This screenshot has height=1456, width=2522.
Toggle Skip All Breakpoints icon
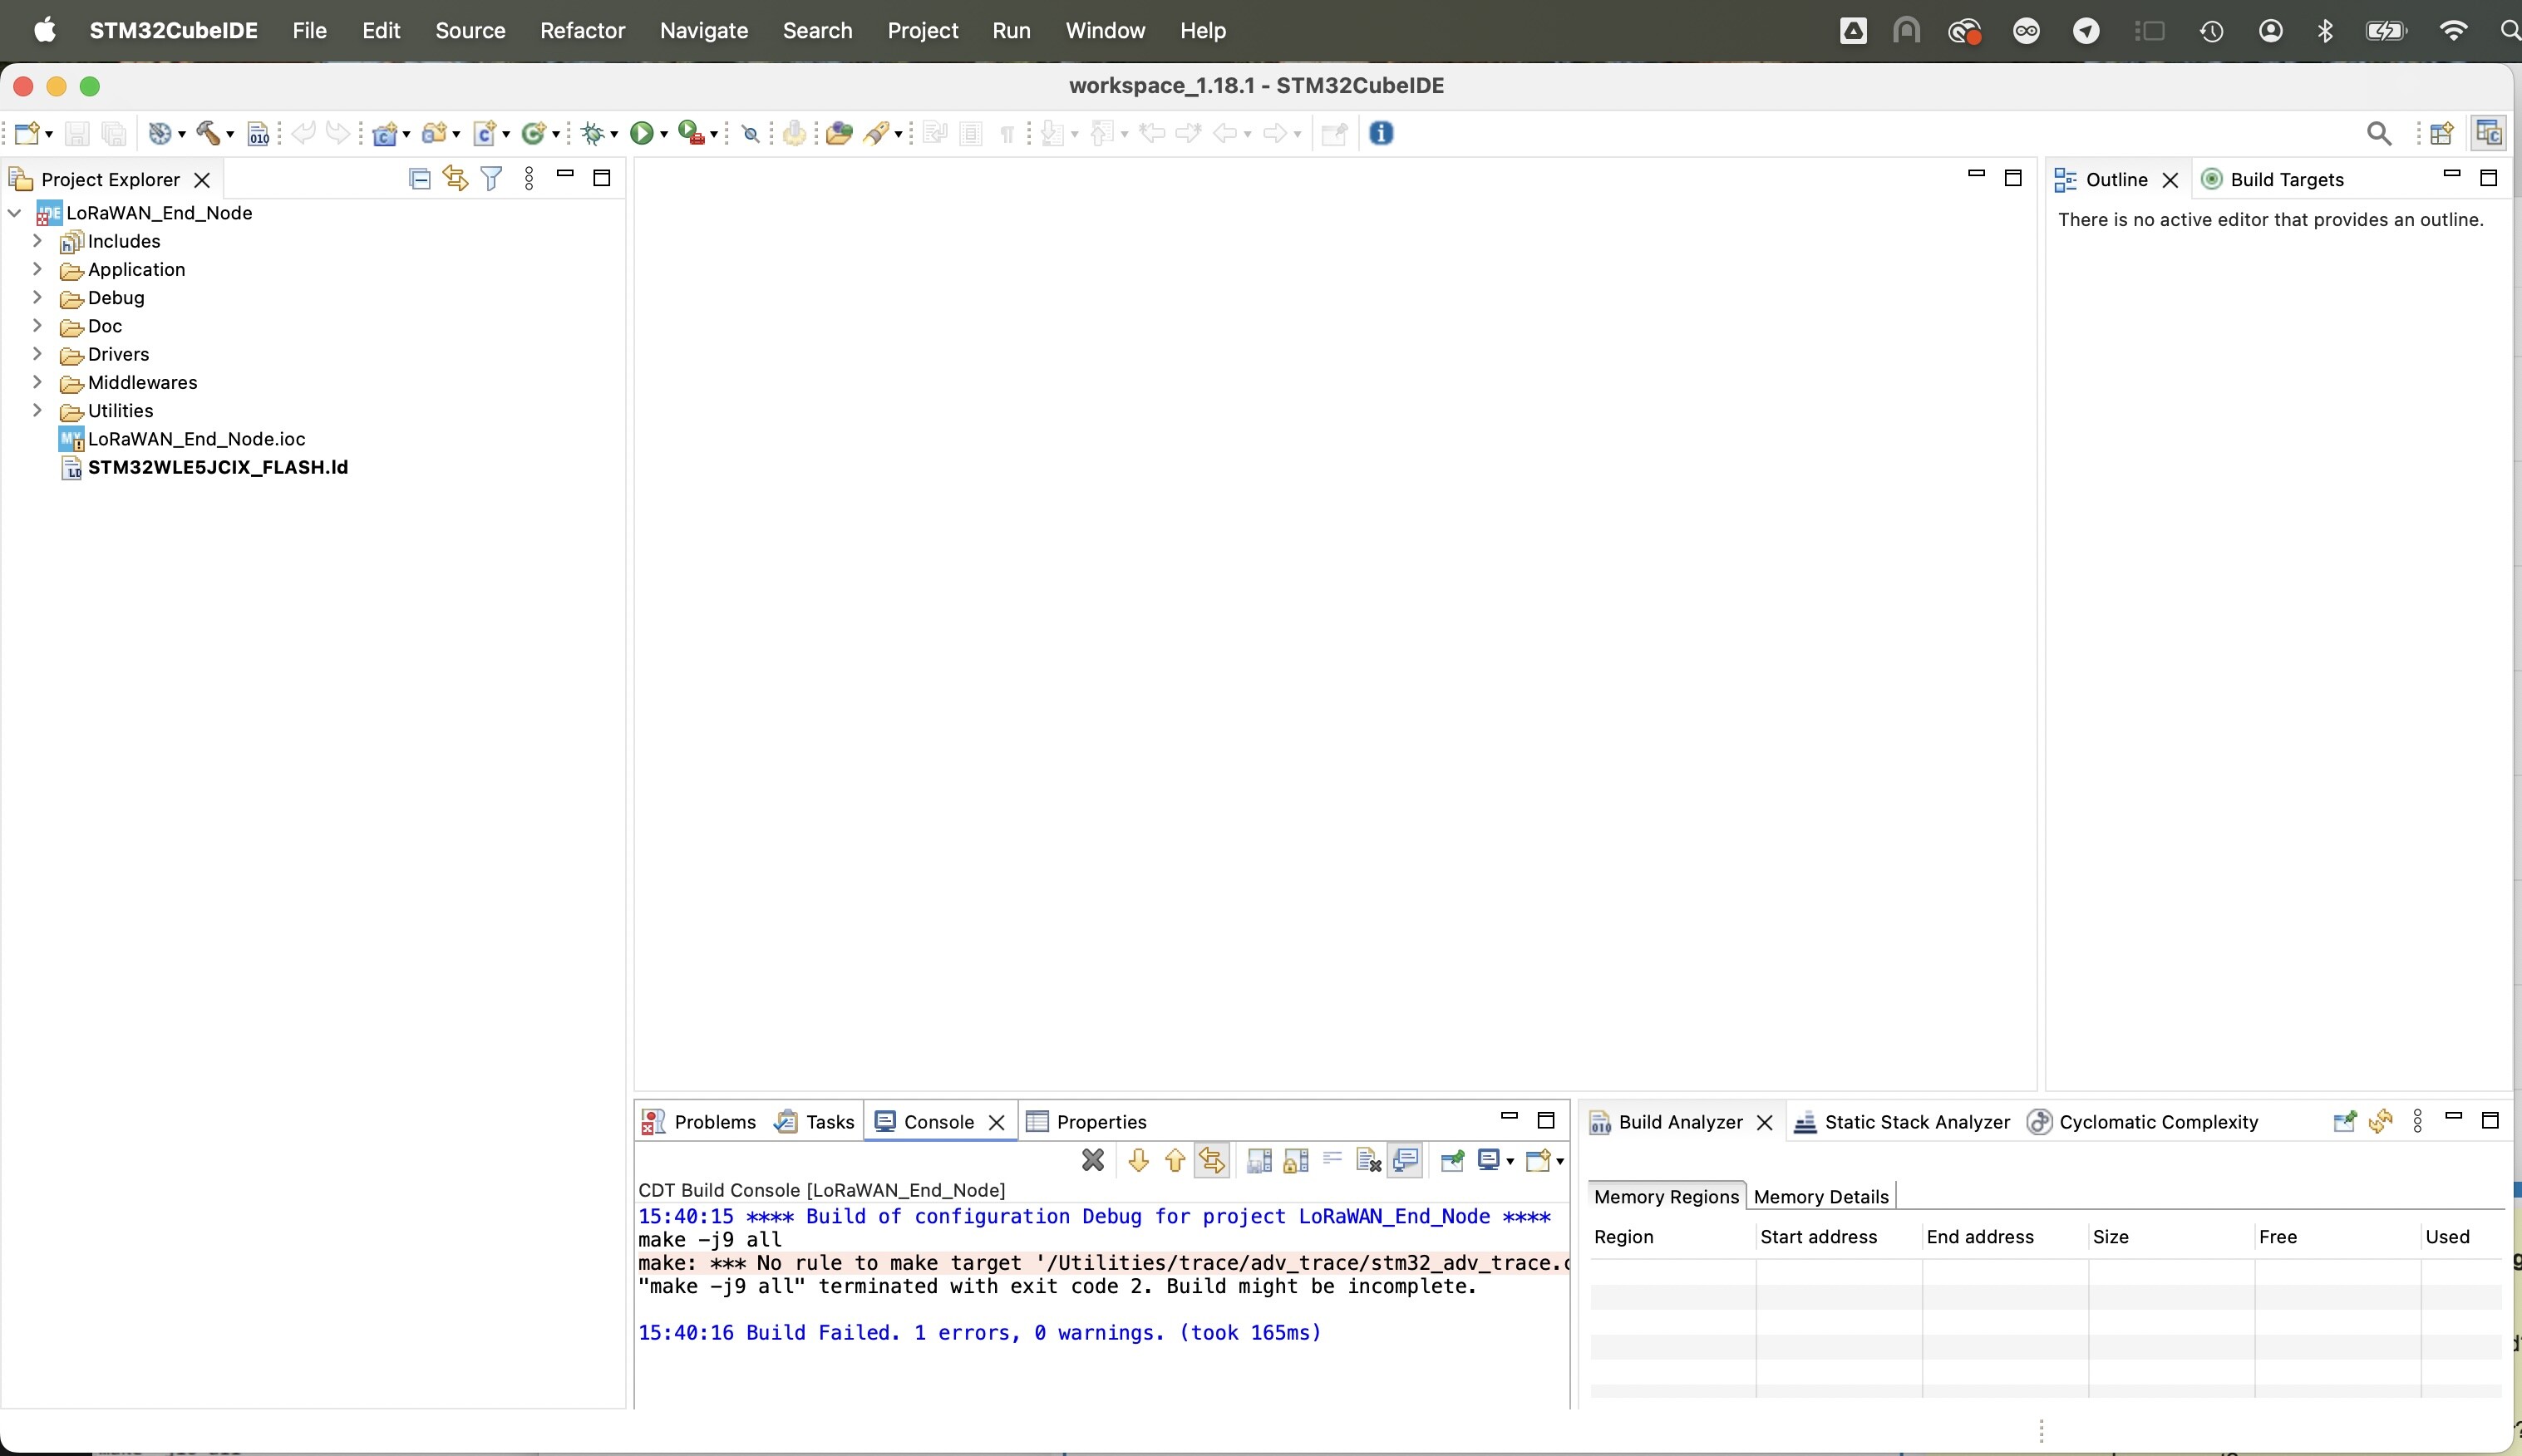(x=751, y=134)
